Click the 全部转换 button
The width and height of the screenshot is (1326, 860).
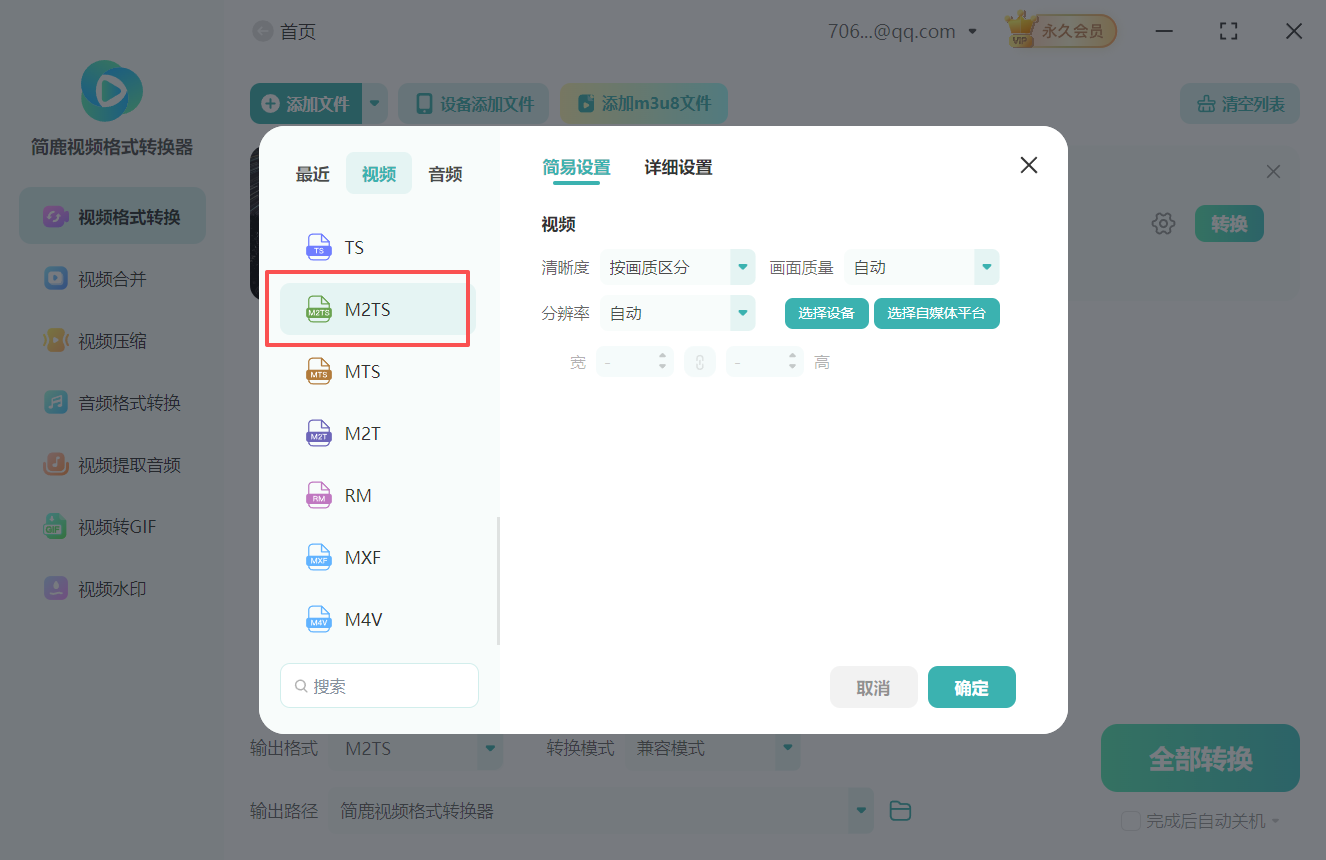point(1199,757)
